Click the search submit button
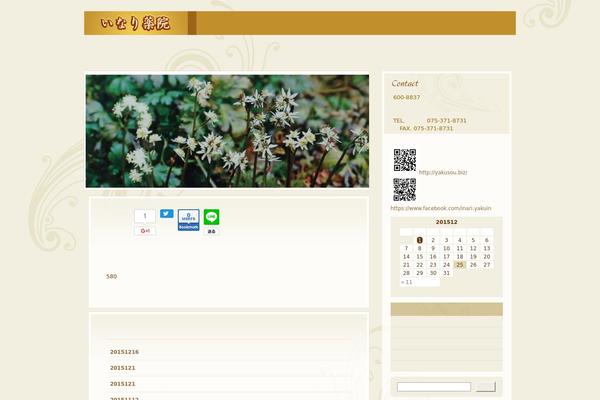The width and height of the screenshot is (600, 400). pyautogui.click(x=486, y=387)
